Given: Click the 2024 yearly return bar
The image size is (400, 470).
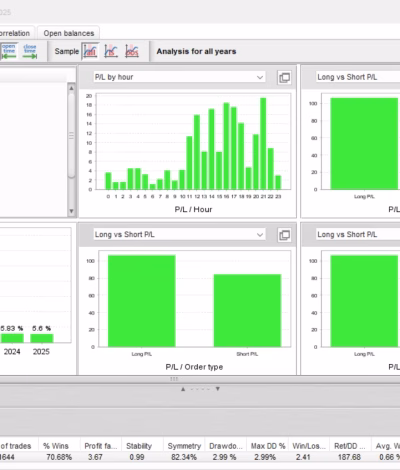Looking at the screenshot, I should point(12,338).
